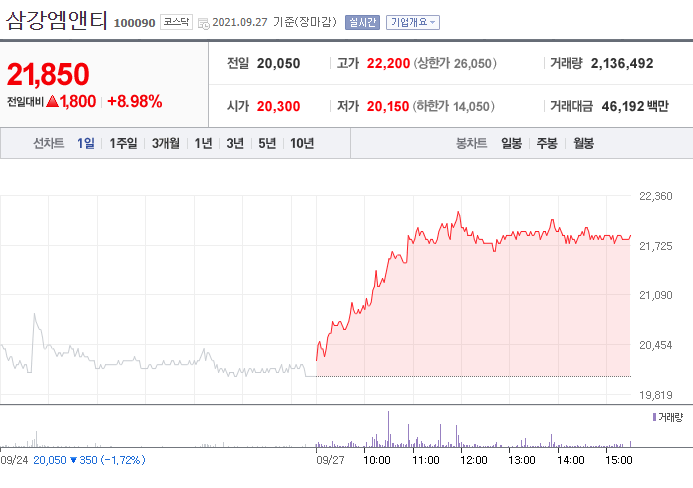Image resolution: width=693 pixels, height=488 pixels.
Task: Click the low price 20,150
Action: (388, 107)
